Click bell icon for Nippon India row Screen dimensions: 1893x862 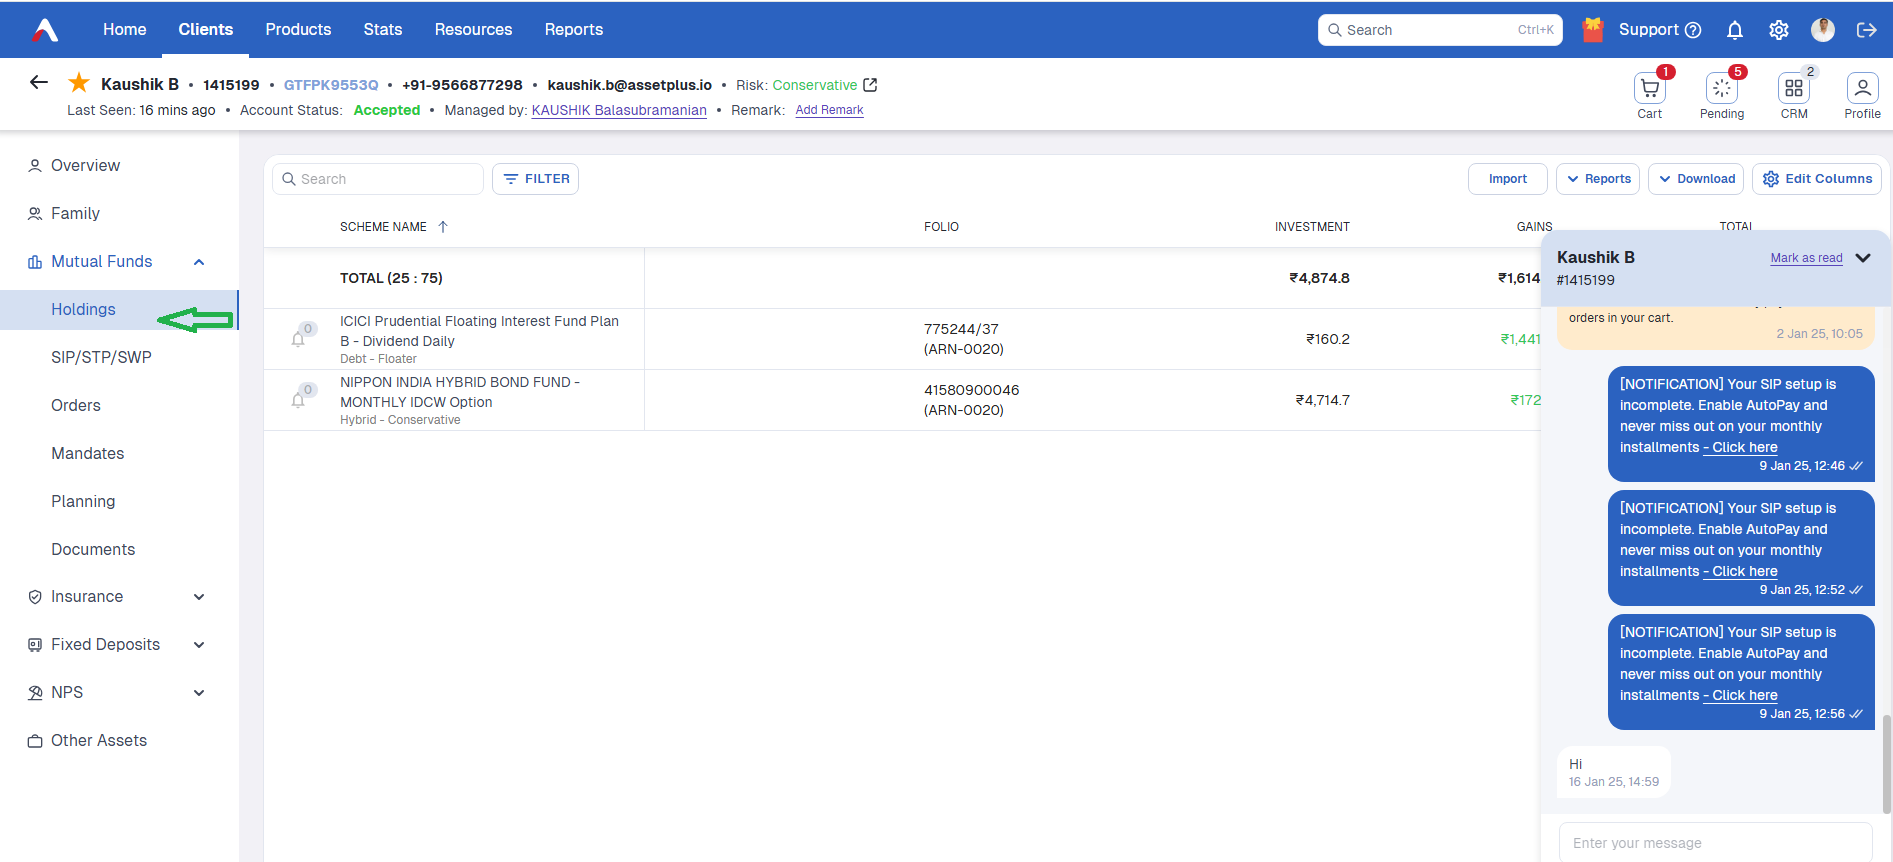tap(298, 400)
